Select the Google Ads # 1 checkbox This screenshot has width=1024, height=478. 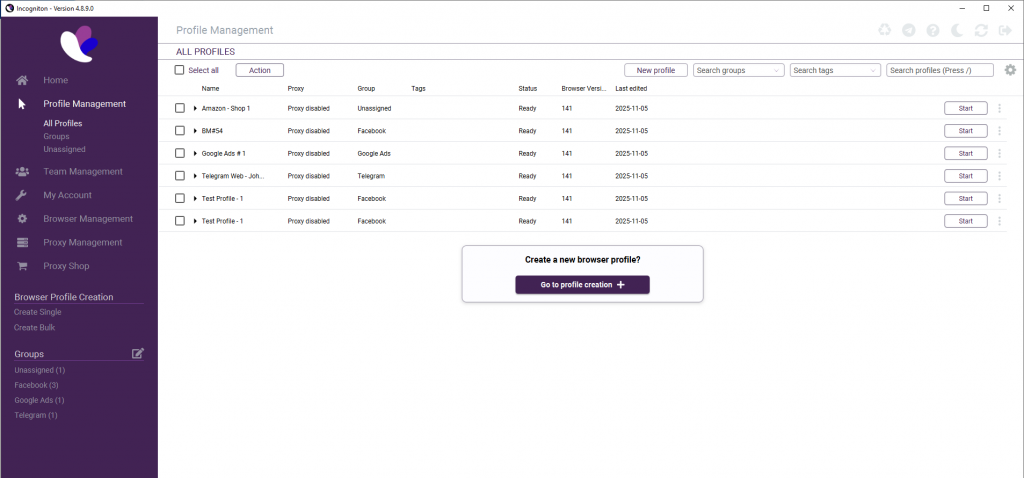pos(180,153)
